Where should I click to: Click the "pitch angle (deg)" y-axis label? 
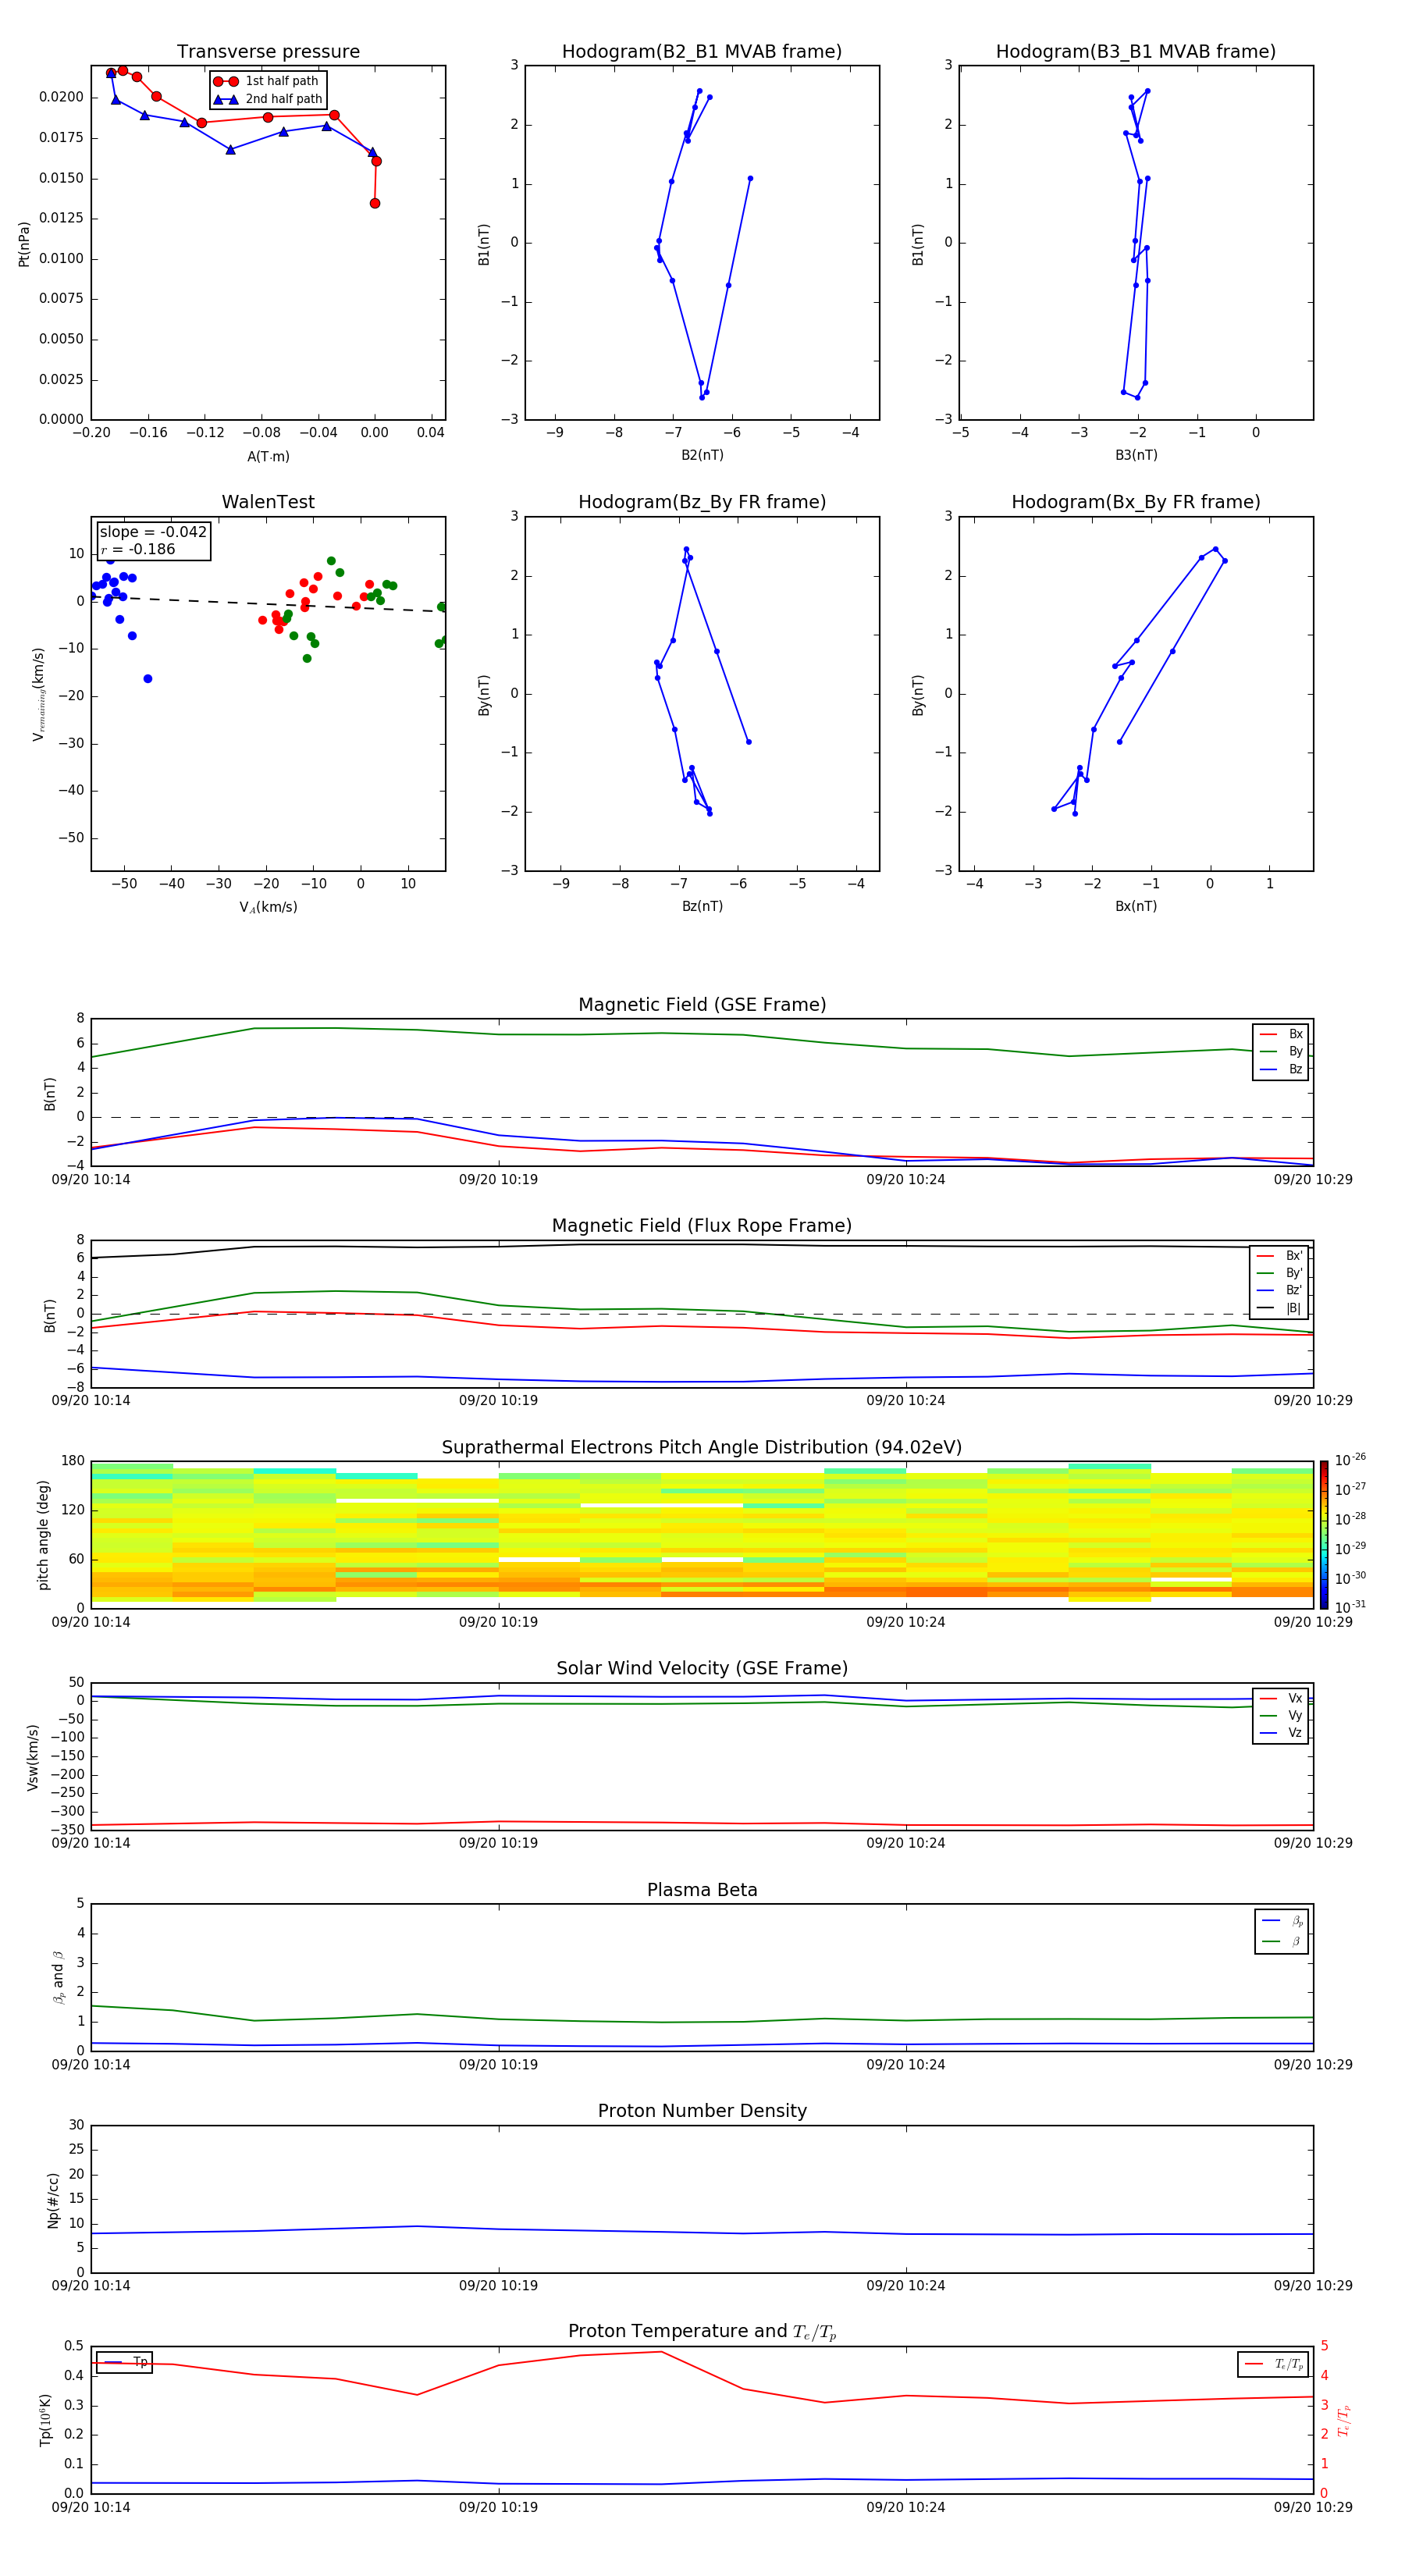43,1535
